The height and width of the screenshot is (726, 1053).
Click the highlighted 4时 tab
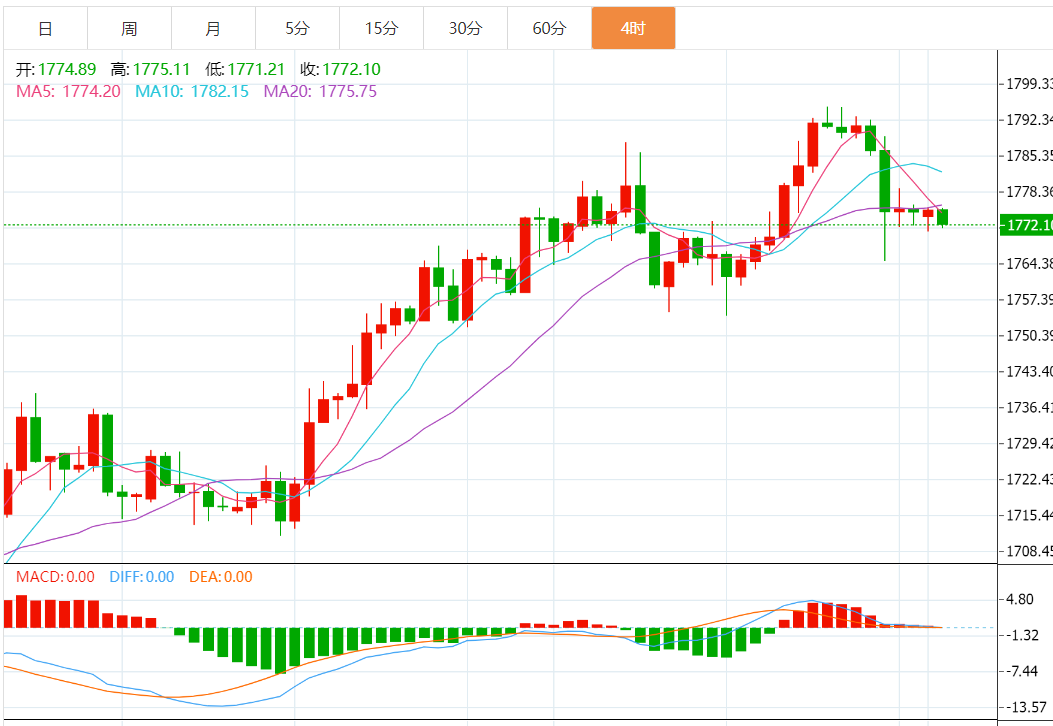click(x=633, y=28)
